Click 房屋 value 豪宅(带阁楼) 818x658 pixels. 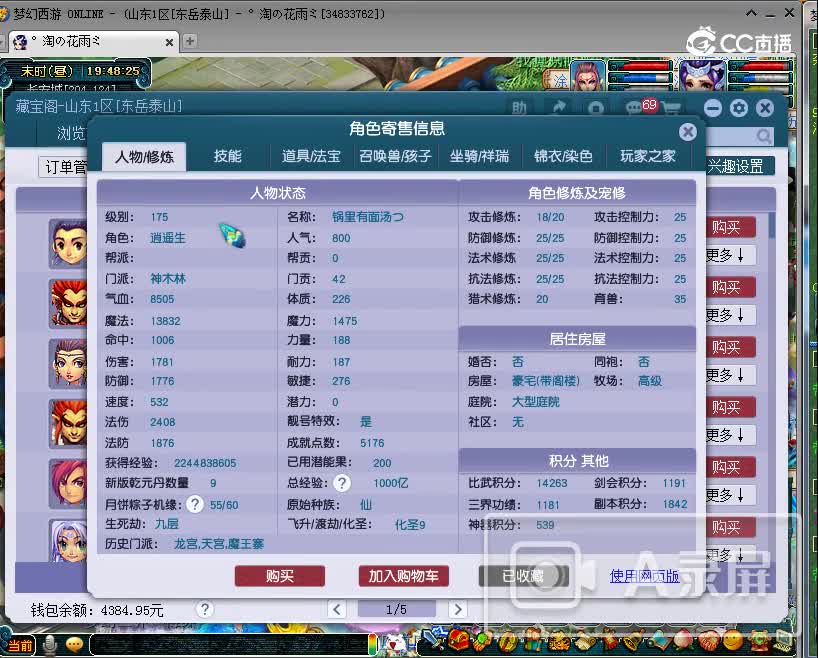point(546,381)
